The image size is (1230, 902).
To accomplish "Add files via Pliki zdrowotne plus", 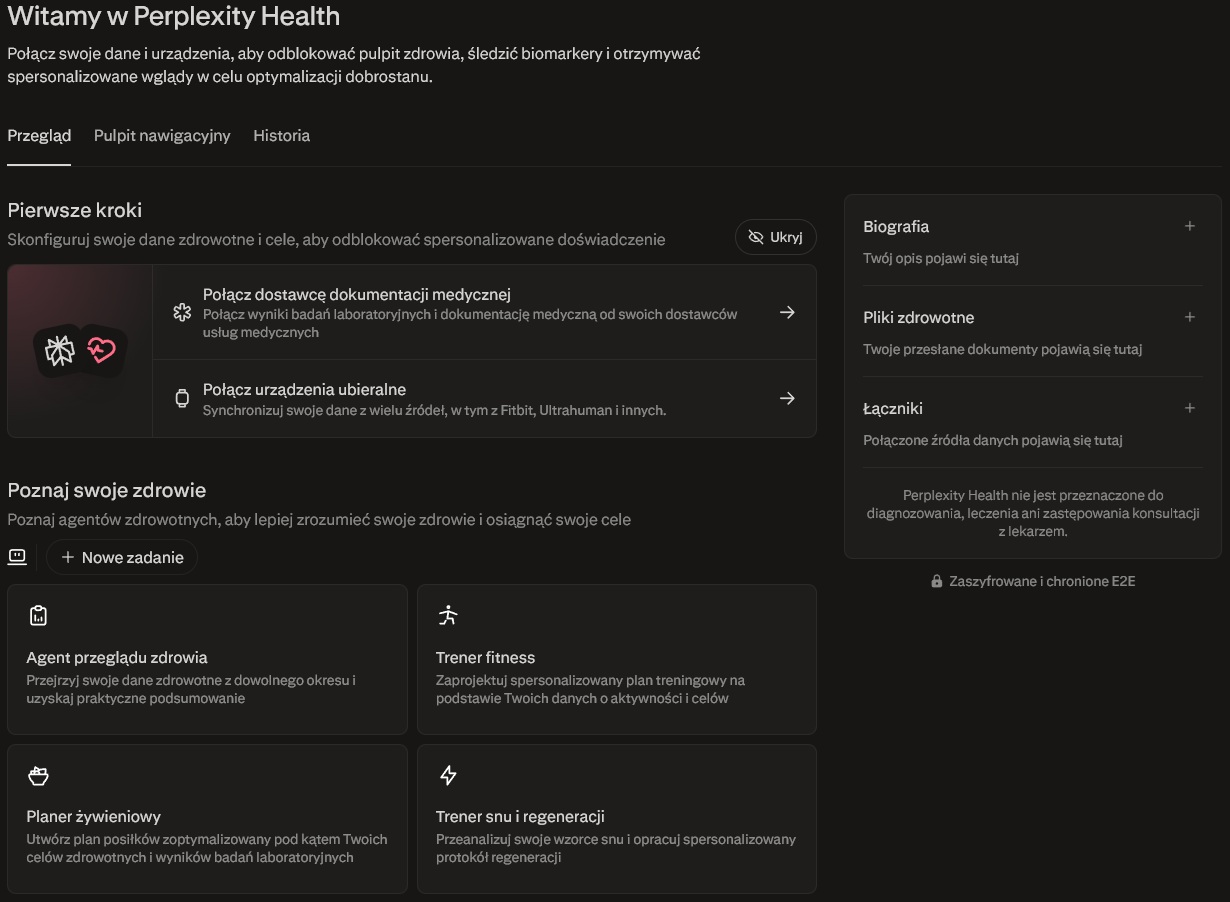I will coord(1189,317).
